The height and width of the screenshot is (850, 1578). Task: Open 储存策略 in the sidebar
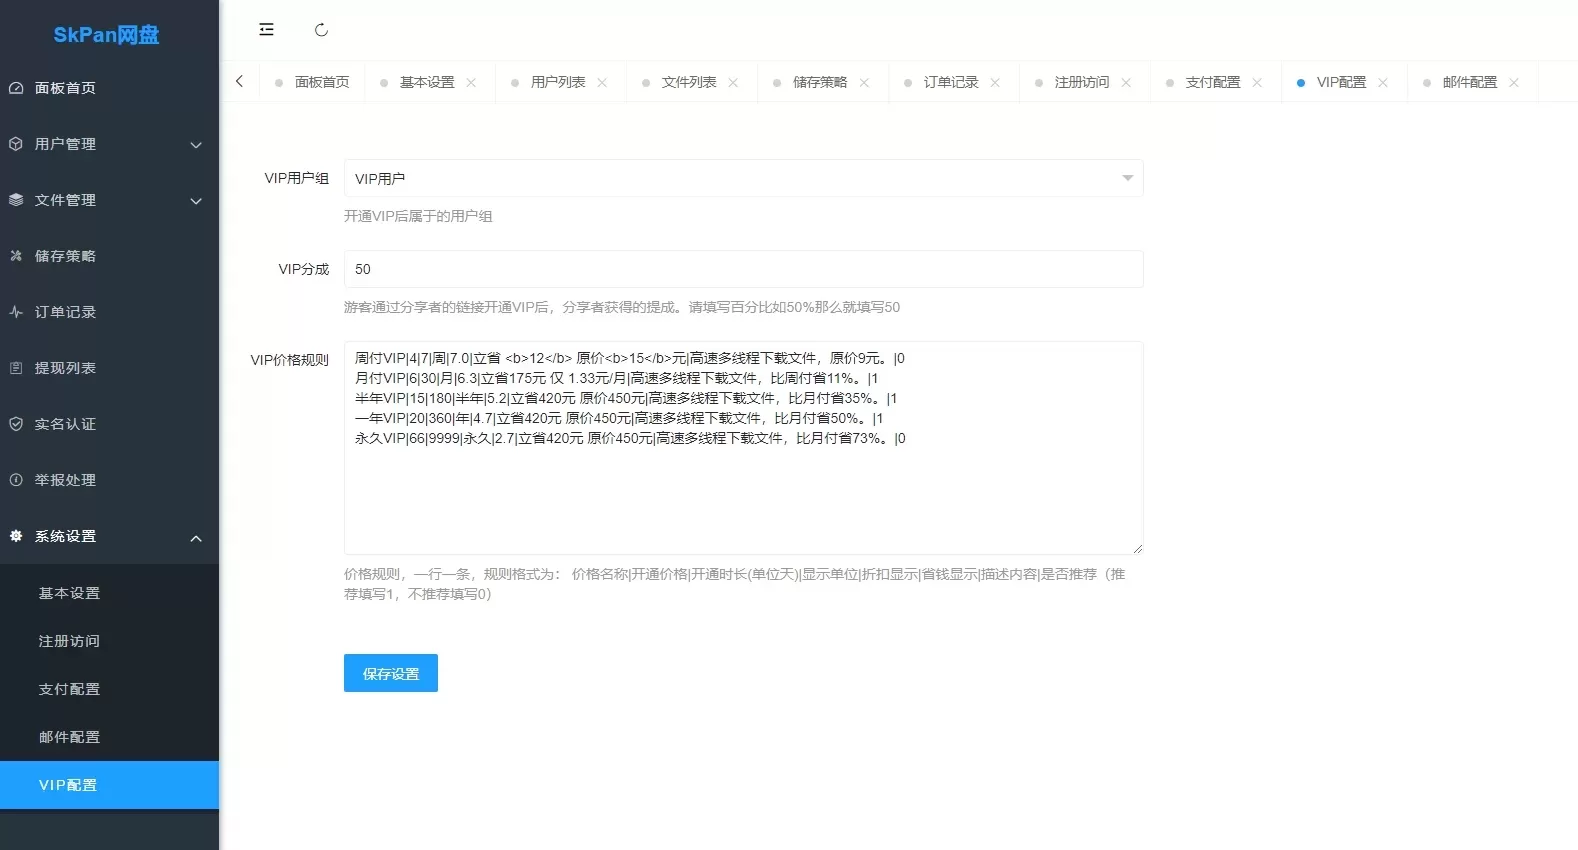[x=65, y=256]
